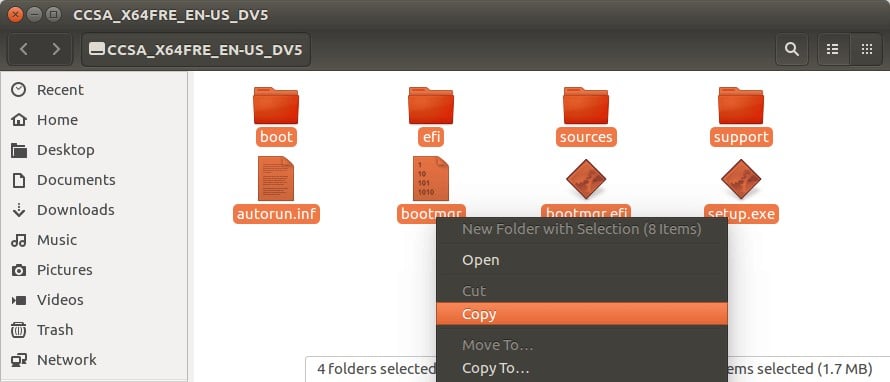Screen dimensions: 890x382
Task: Switch to grid view icon
Action: click(x=866, y=49)
